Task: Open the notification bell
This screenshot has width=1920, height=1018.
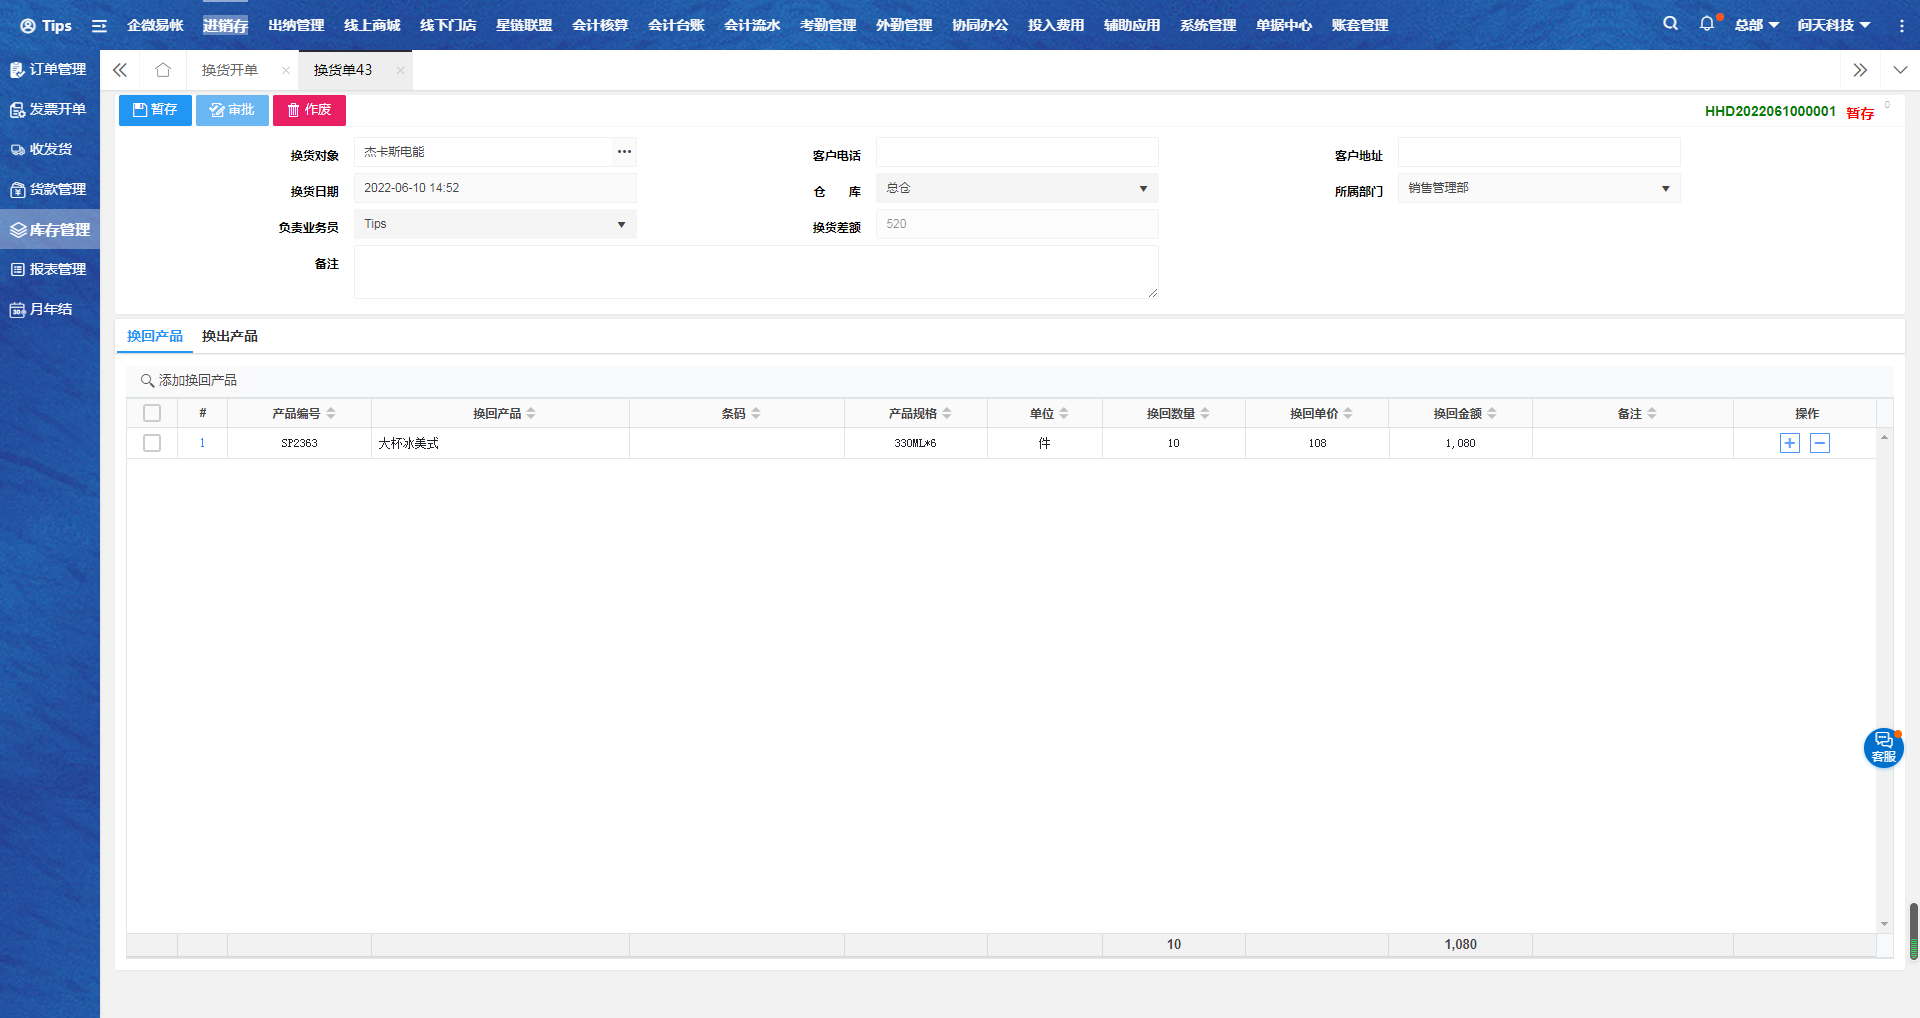Action: (1707, 24)
